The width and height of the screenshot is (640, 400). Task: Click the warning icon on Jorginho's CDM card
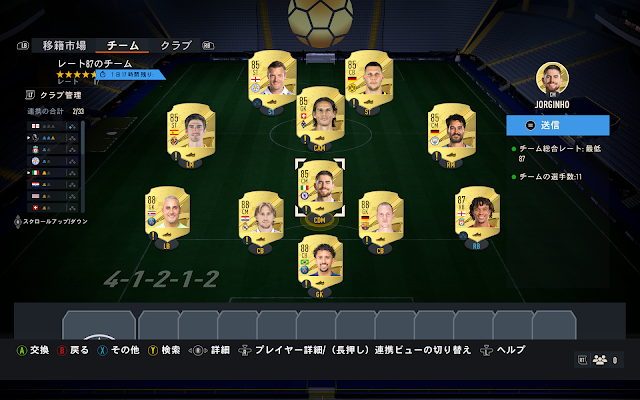click(306, 210)
